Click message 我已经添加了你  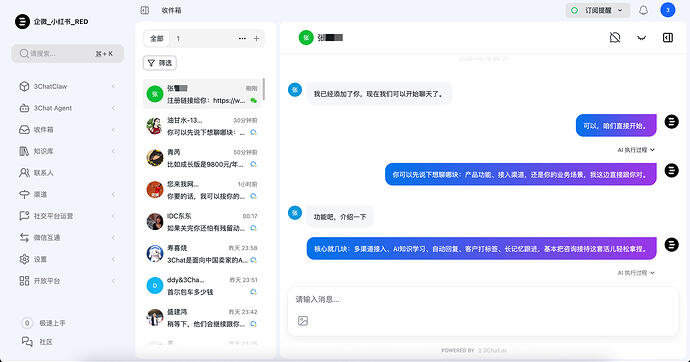coord(379,94)
